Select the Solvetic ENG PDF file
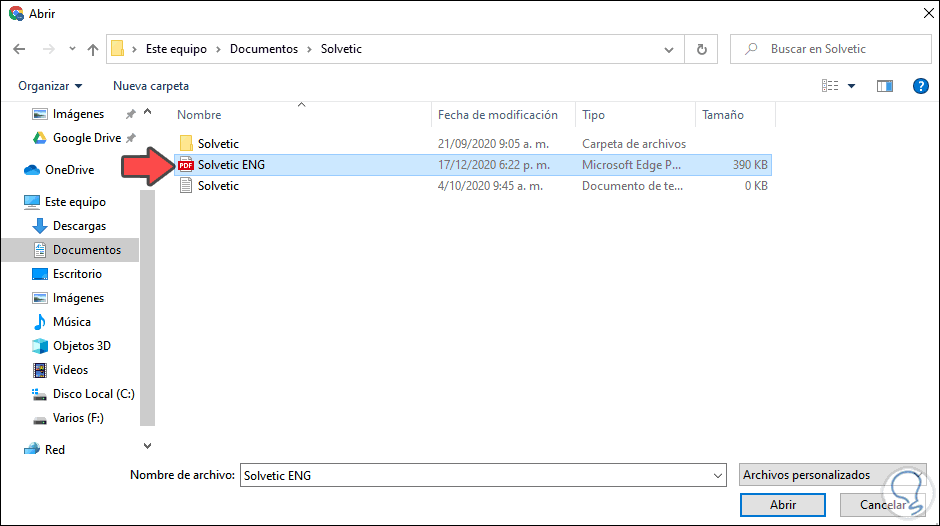The height and width of the screenshot is (526, 940). point(231,165)
